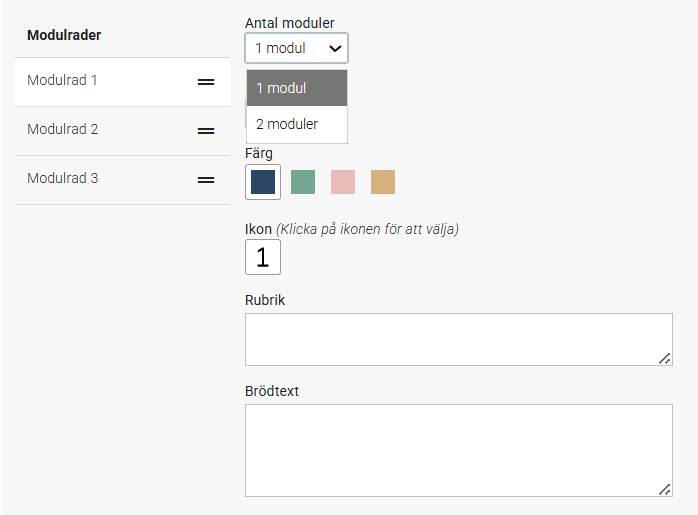Select Modulrad 2 in the list

pyautogui.click(x=122, y=131)
